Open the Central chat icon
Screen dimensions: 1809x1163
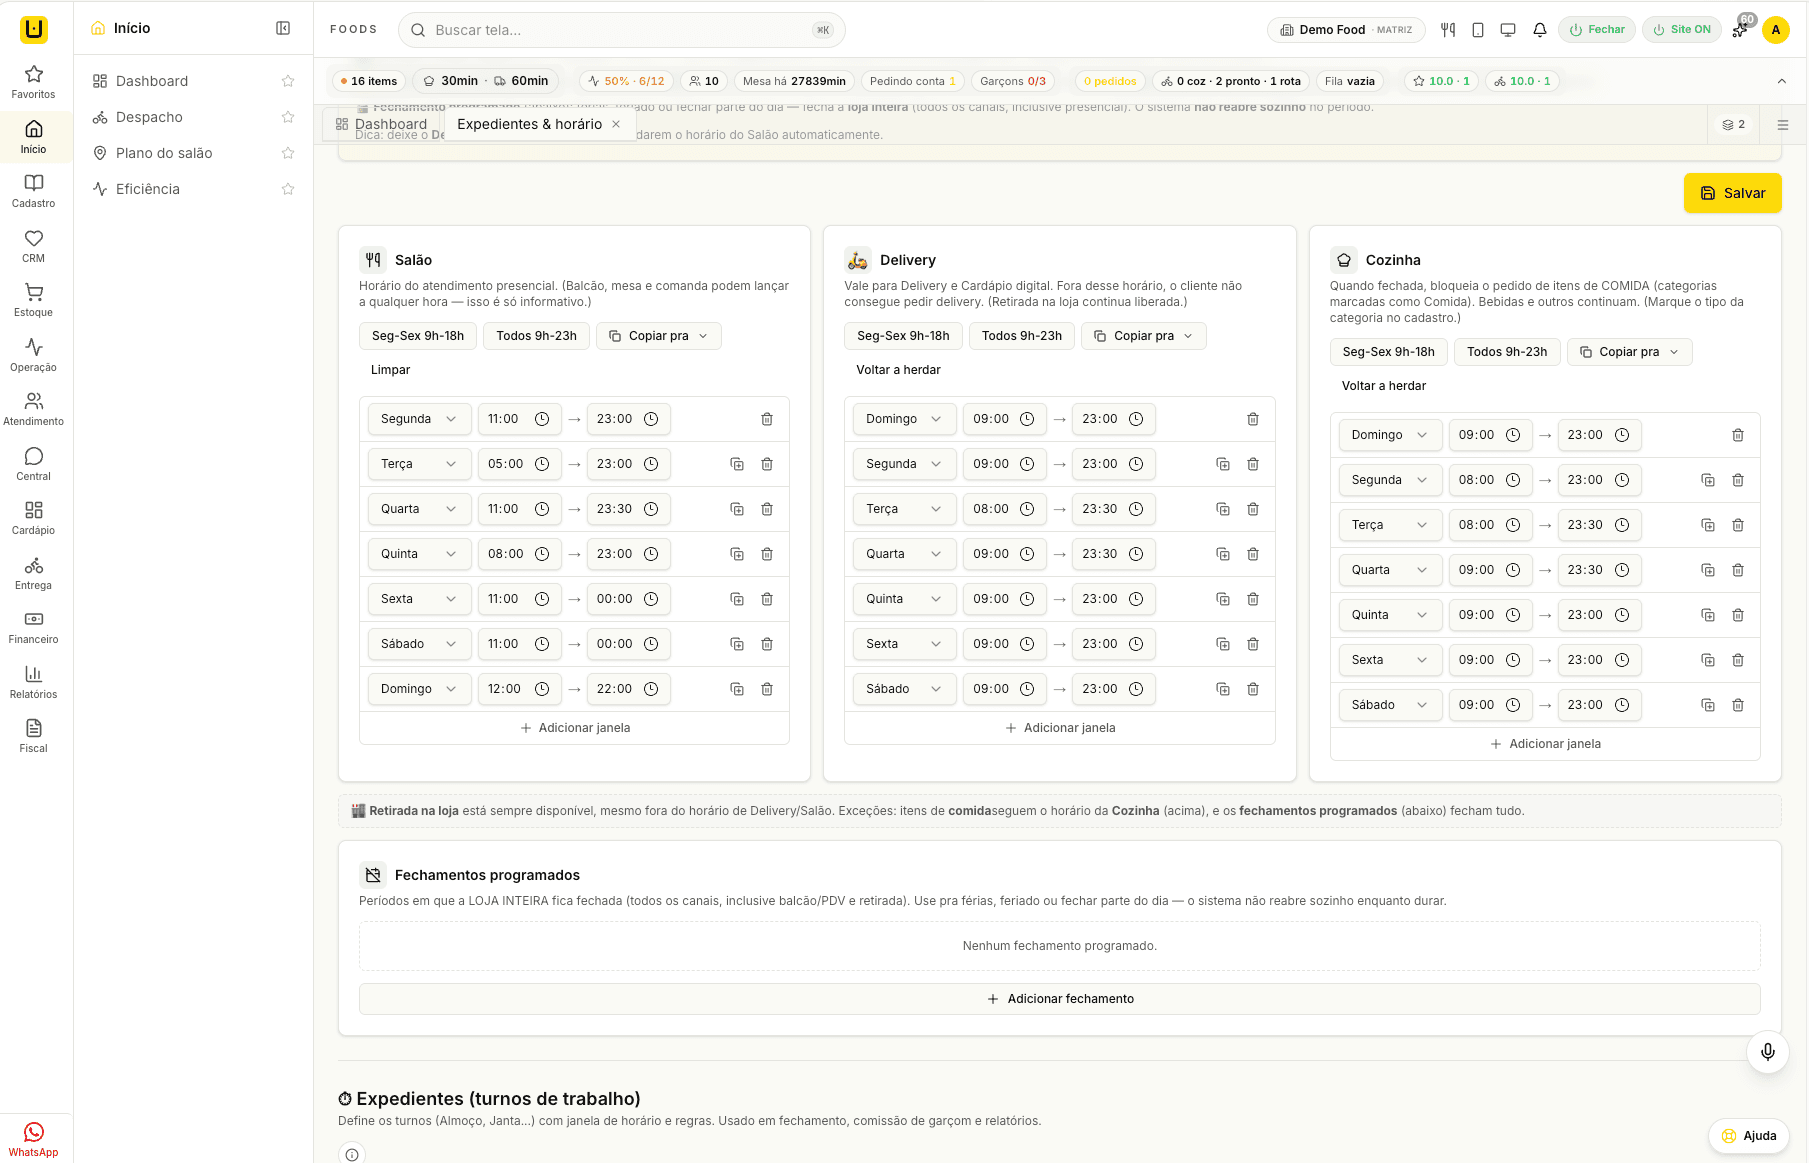[x=34, y=464]
